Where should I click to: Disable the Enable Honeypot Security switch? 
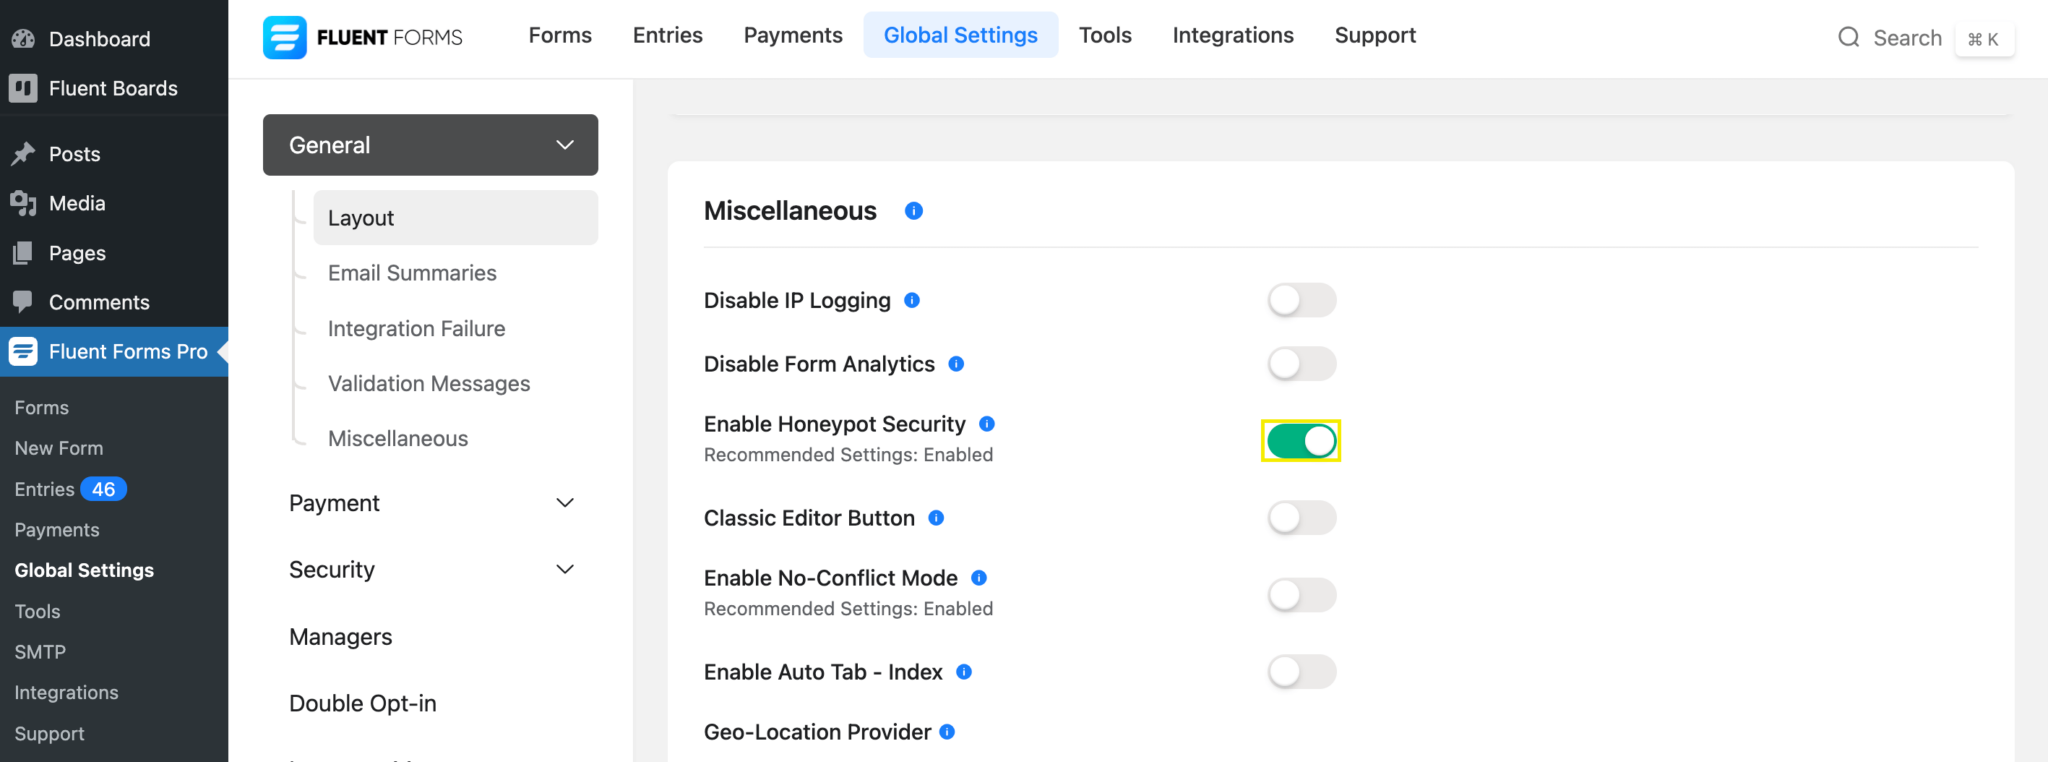point(1301,440)
